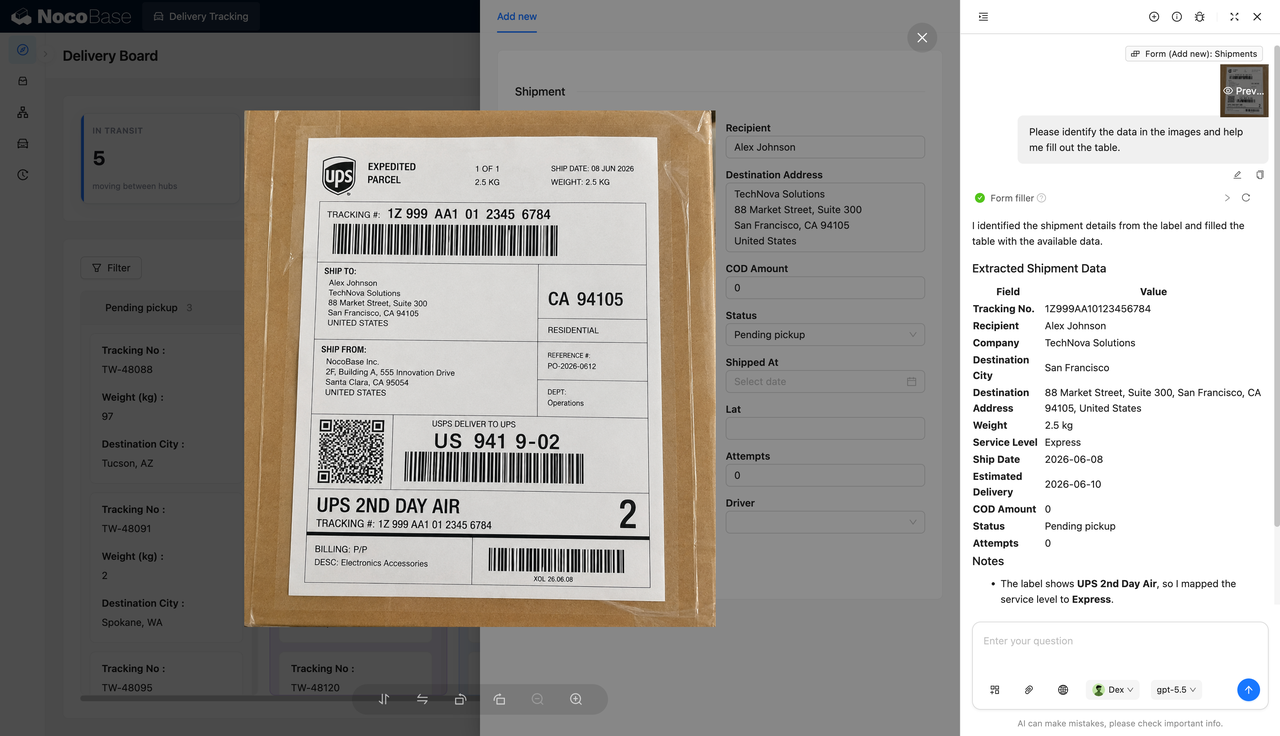Click the calendar icon in Shipped At field
The image size is (1280, 736).
tap(911, 382)
